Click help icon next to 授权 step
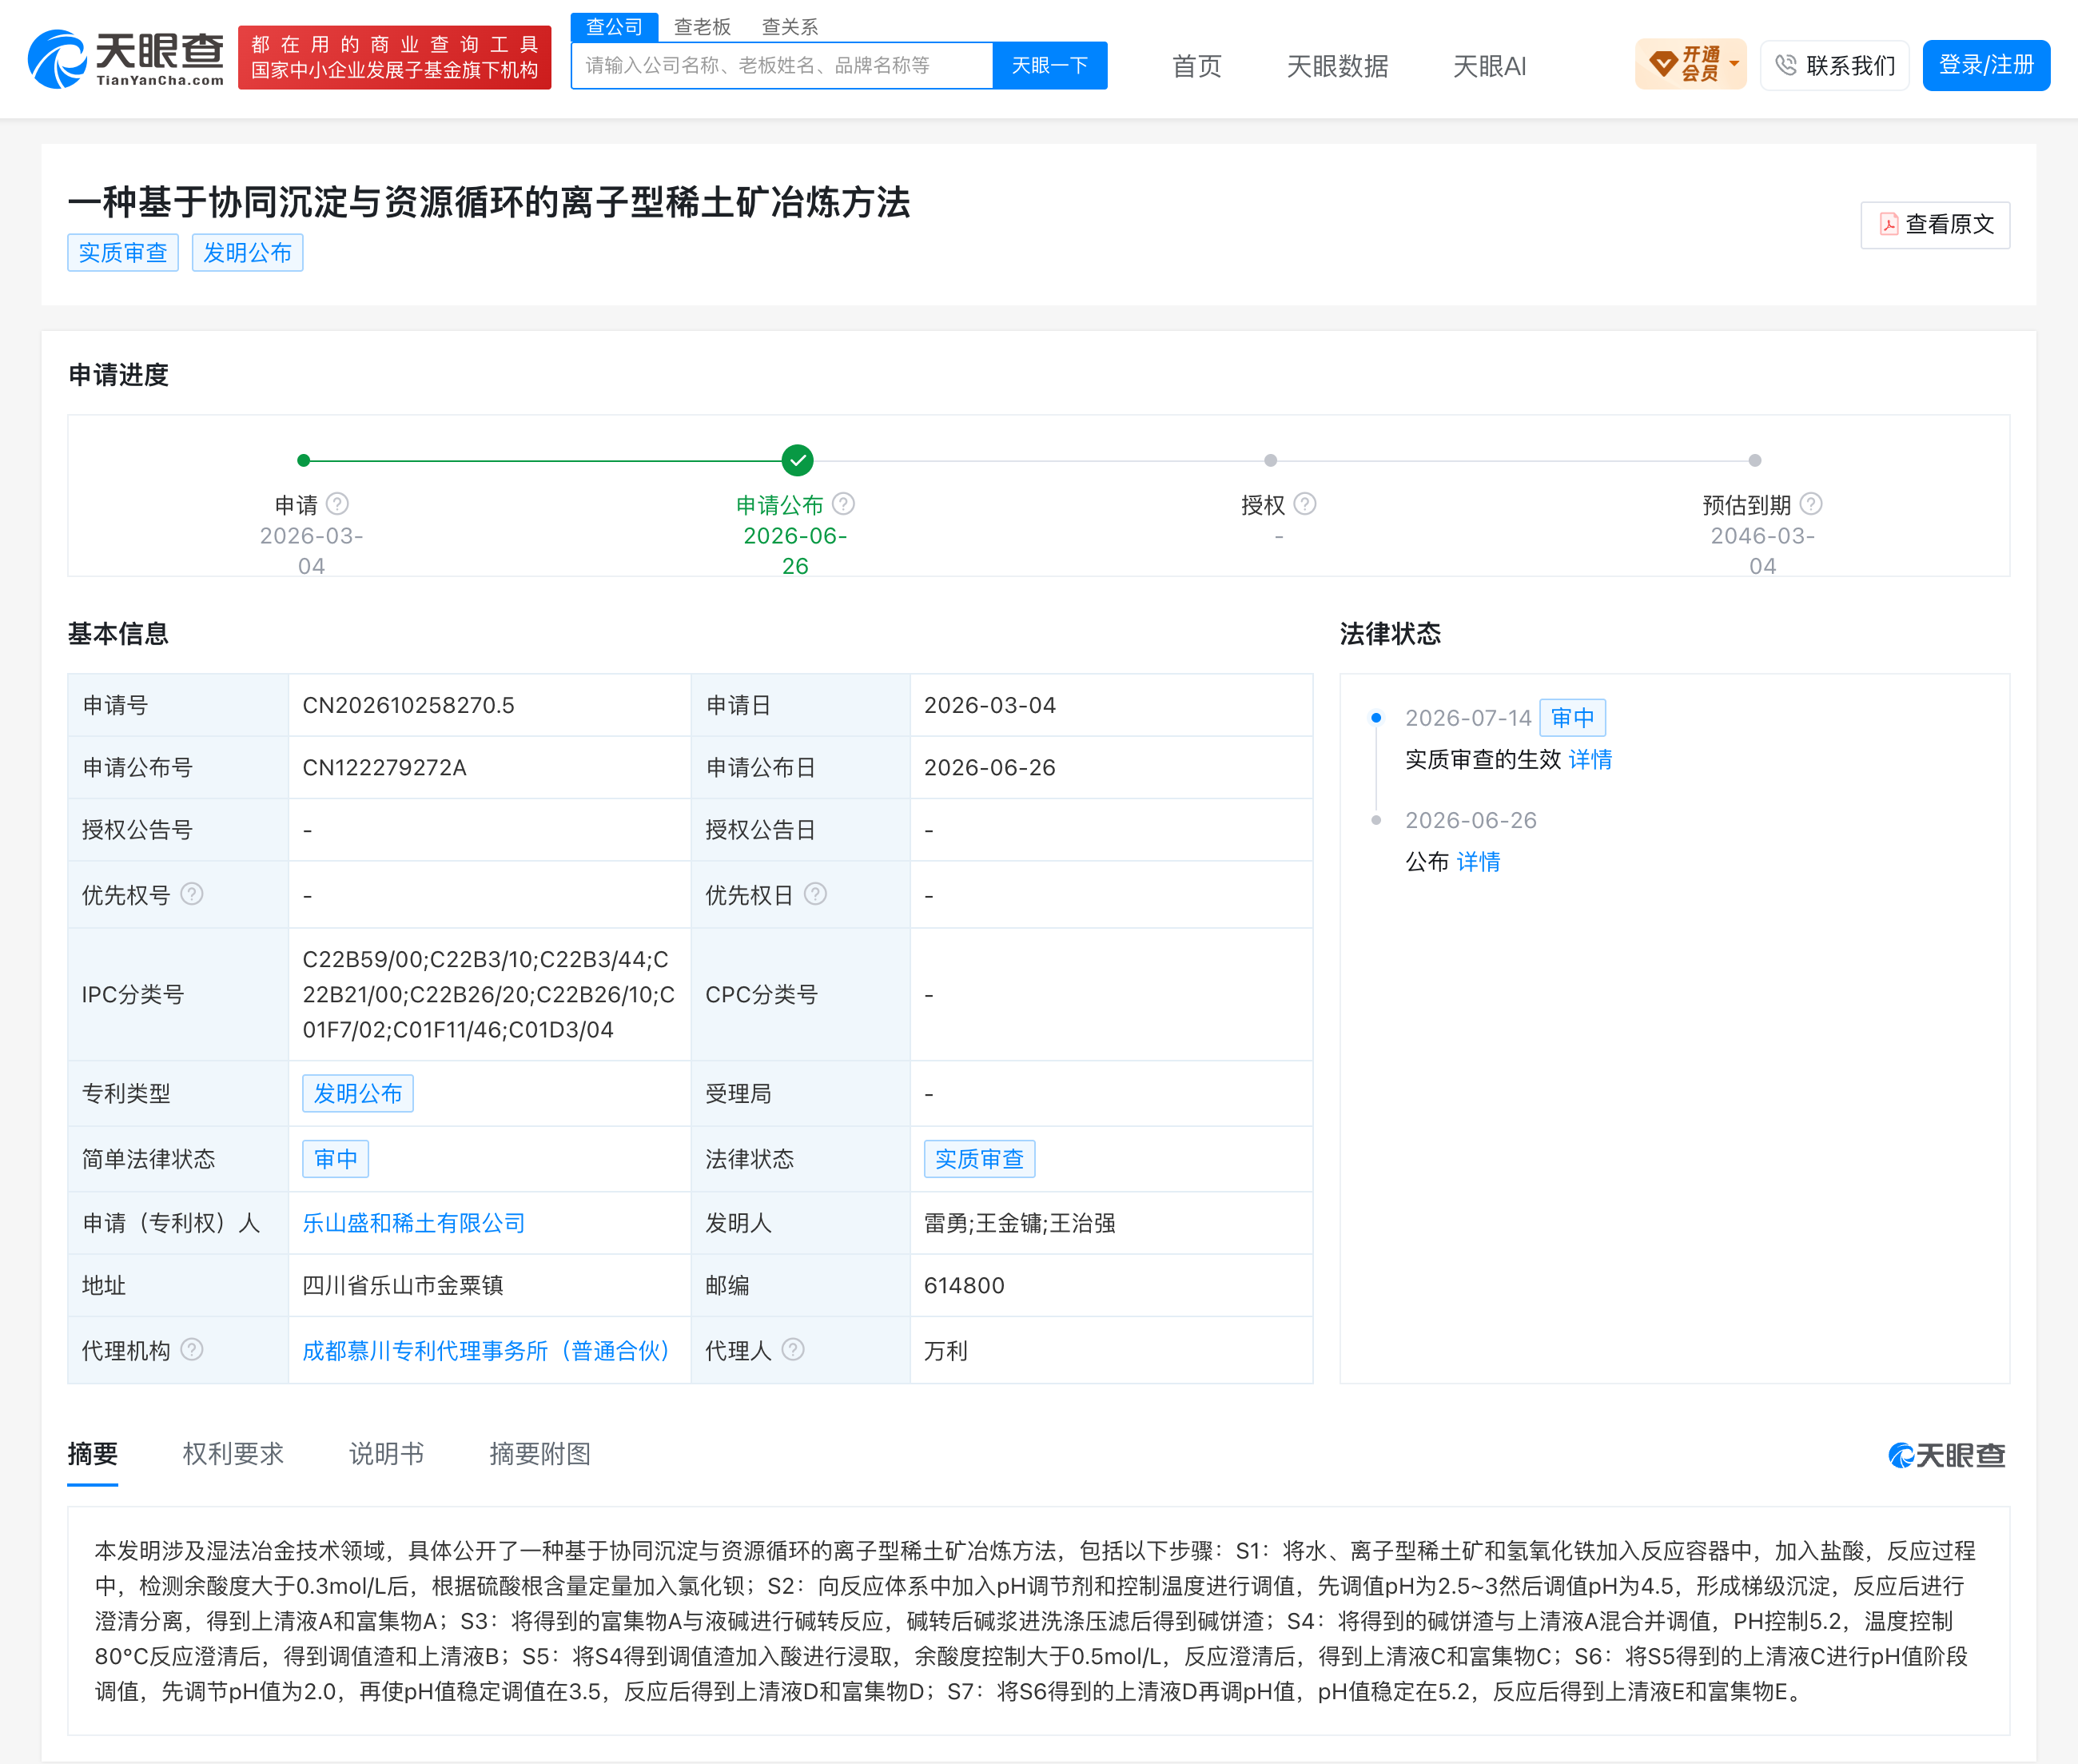2078x1764 pixels. pyautogui.click(x=1305, y=504)
